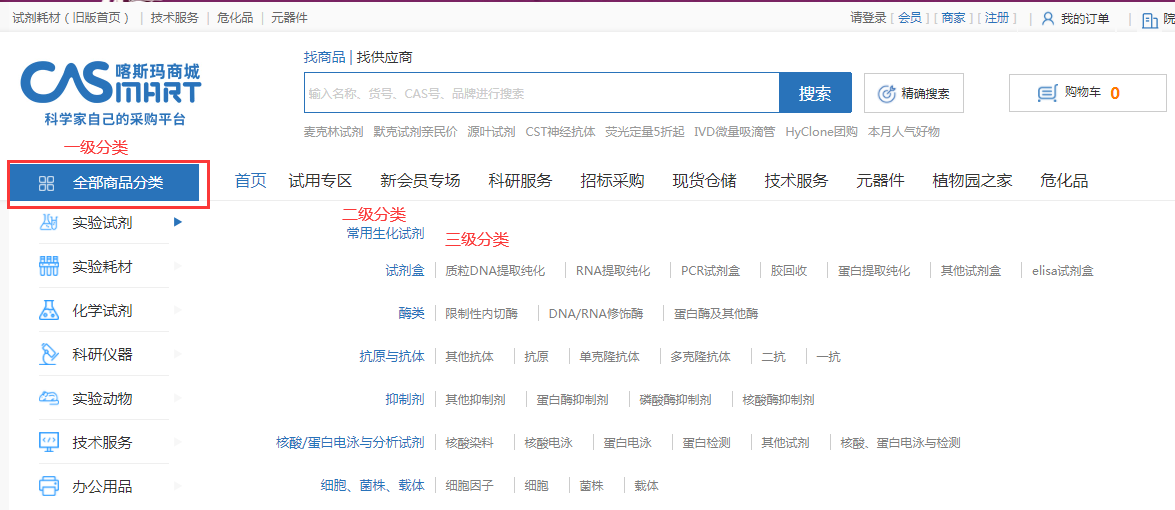Click the 注册 register link
The height and width of the screenshot is (510, 1175).
(996, 18)
